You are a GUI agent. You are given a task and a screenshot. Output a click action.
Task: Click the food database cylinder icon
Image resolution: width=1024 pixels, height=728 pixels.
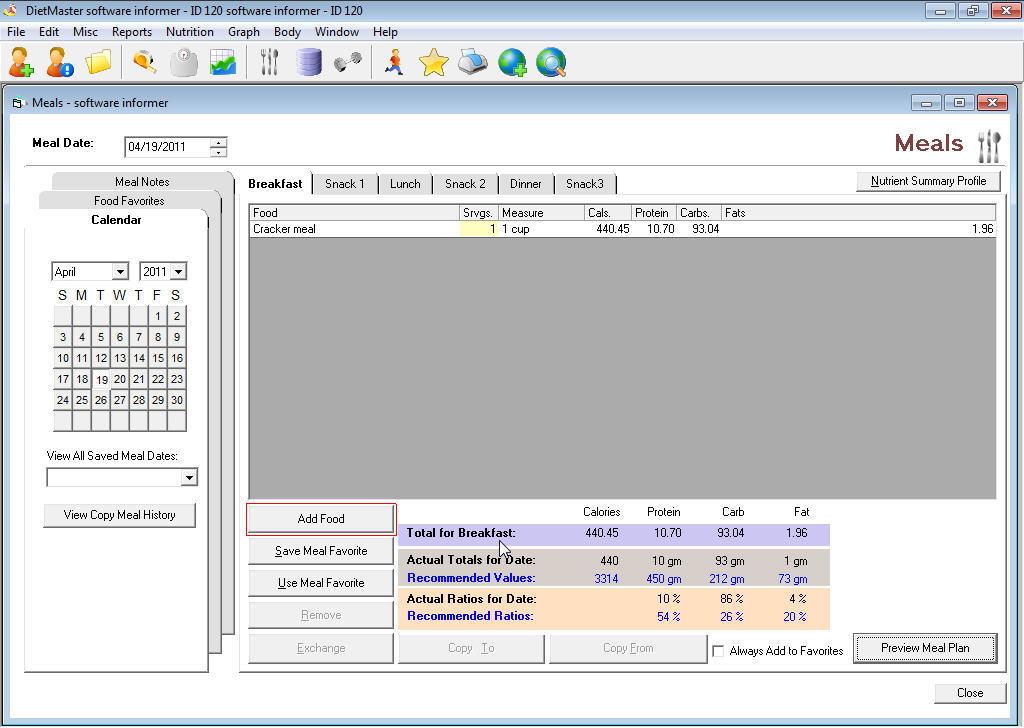click(308, 61)
